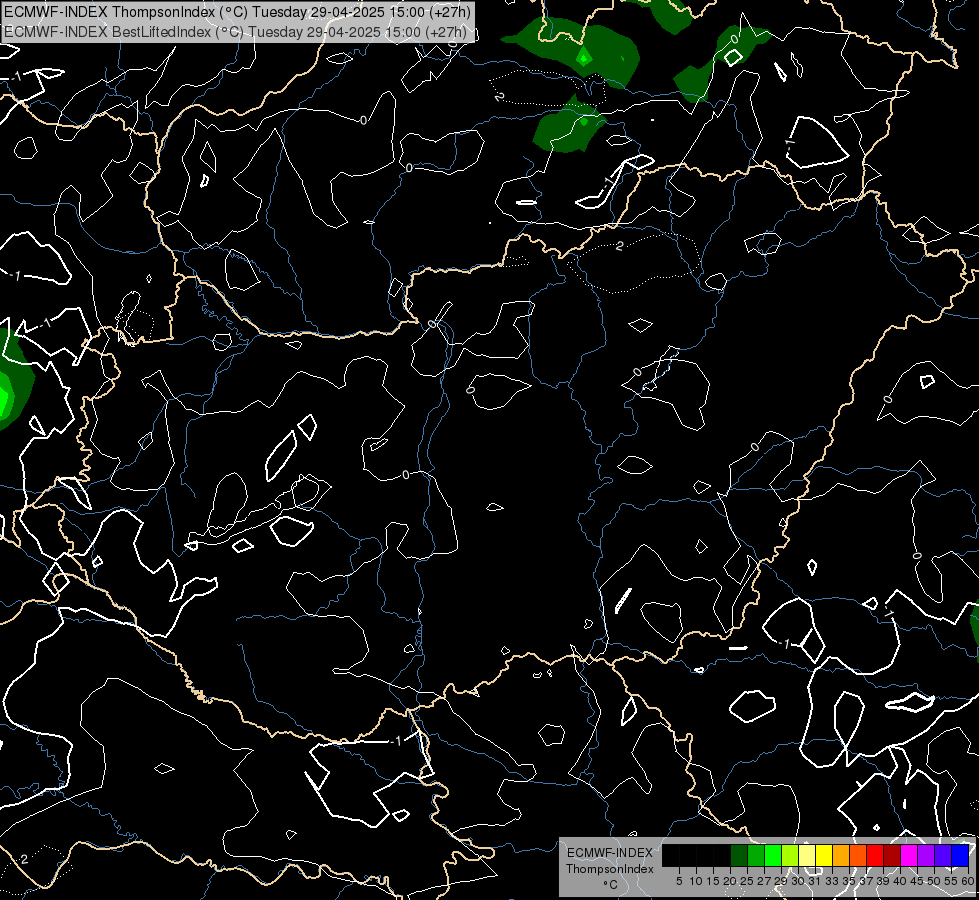
Task: Click the purple 45–50 legend swatch
Action: 926,855
